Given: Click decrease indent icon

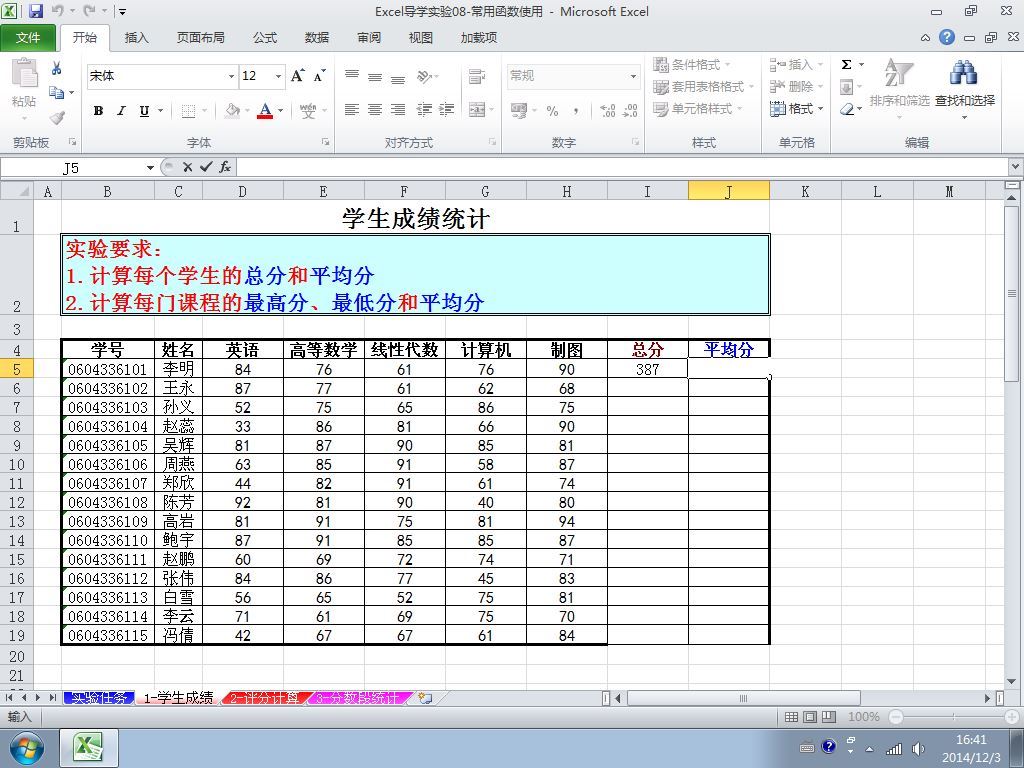Looking at the screenshot, I should [424, 110].
